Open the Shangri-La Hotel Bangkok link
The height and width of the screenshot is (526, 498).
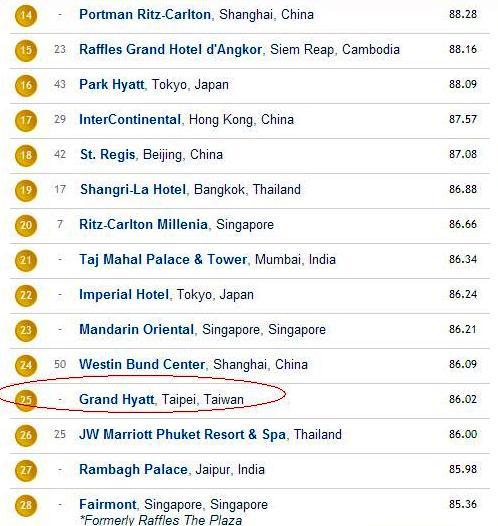tap(133, 190)
